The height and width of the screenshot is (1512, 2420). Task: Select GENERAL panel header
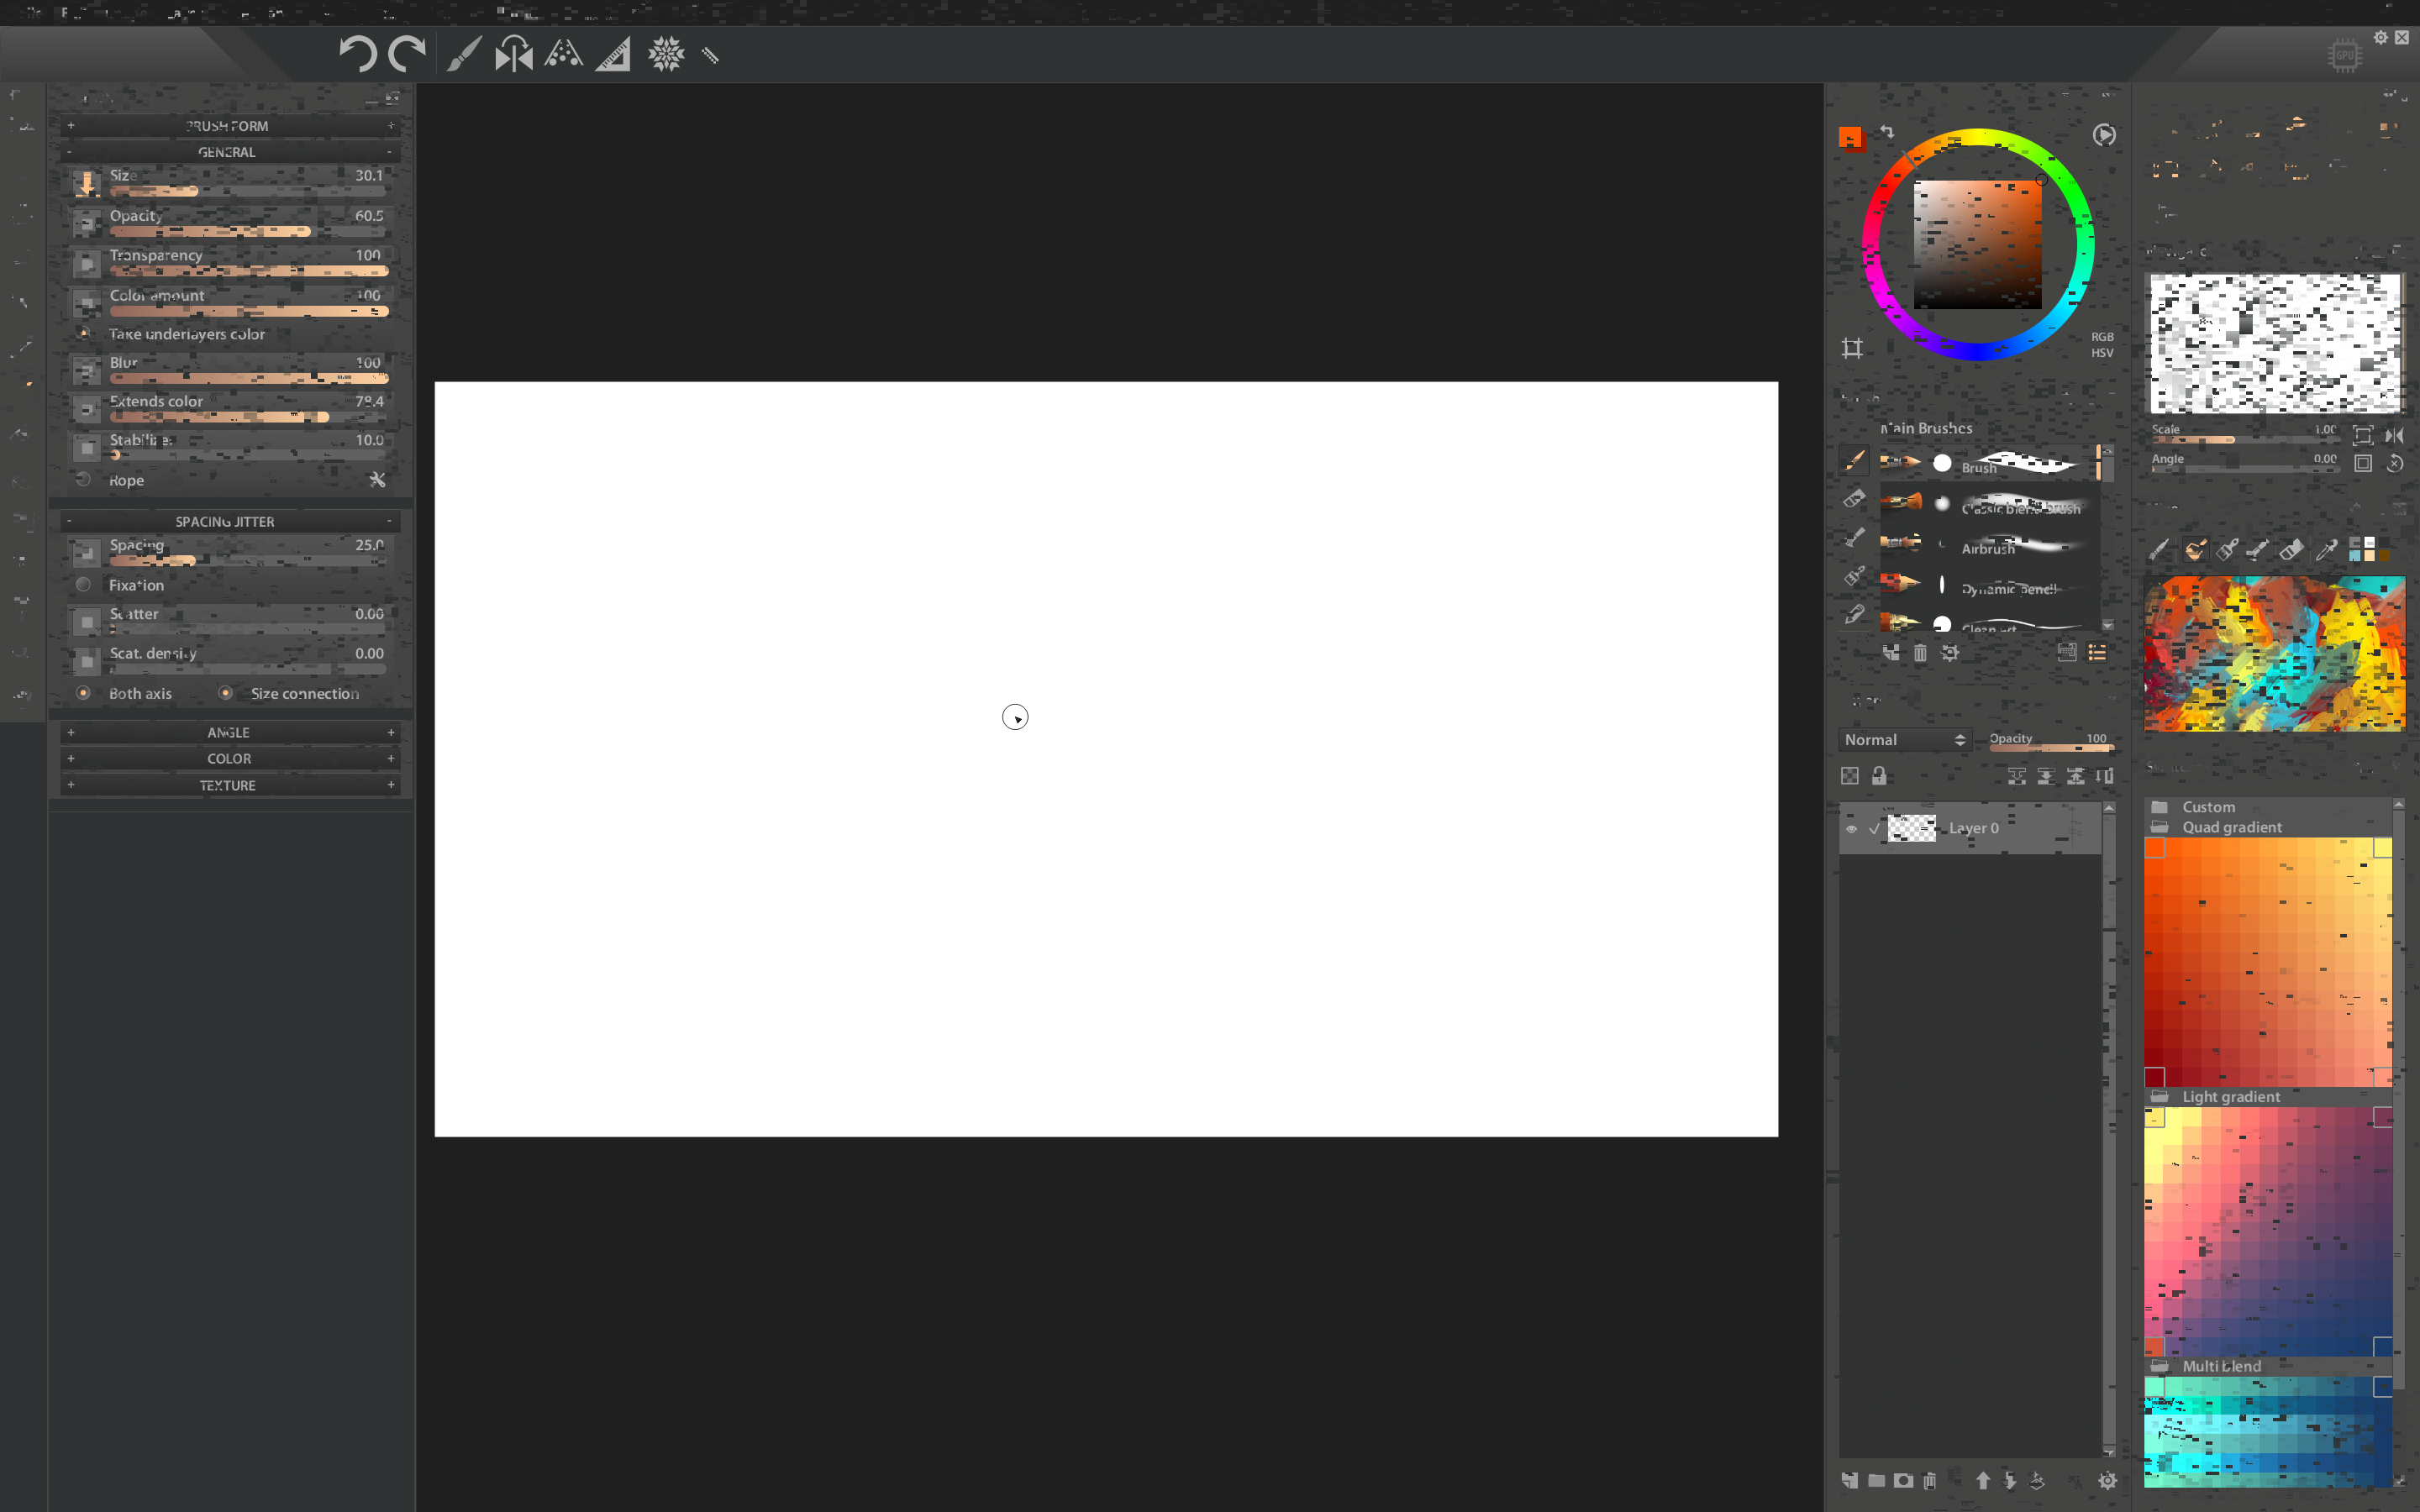tap(229, 150)
